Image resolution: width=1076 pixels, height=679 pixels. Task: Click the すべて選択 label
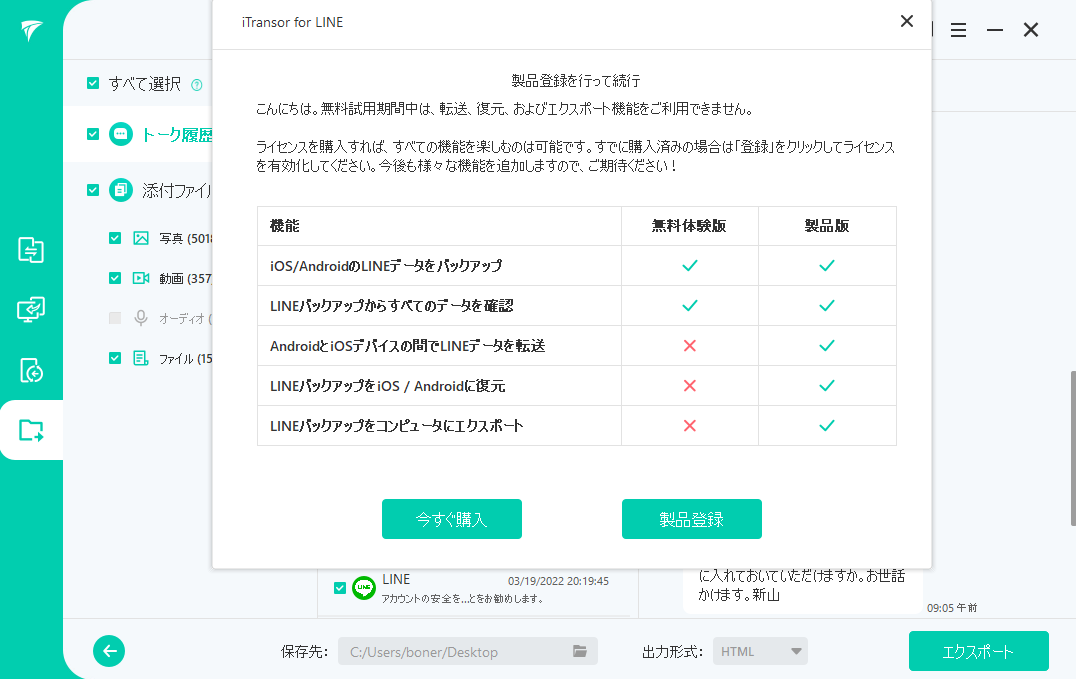tap(145, 84)
